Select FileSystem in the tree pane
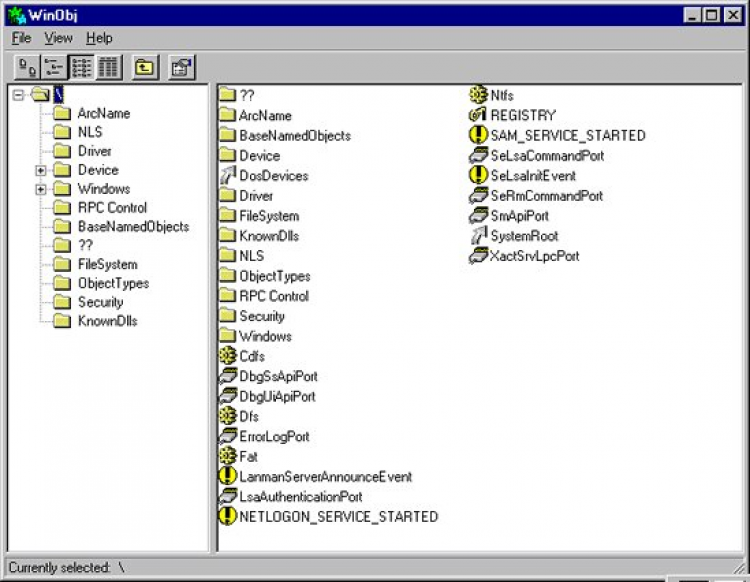Image resolution: width=750 pixels, height=582 pixels. click(x=108, y=264)
